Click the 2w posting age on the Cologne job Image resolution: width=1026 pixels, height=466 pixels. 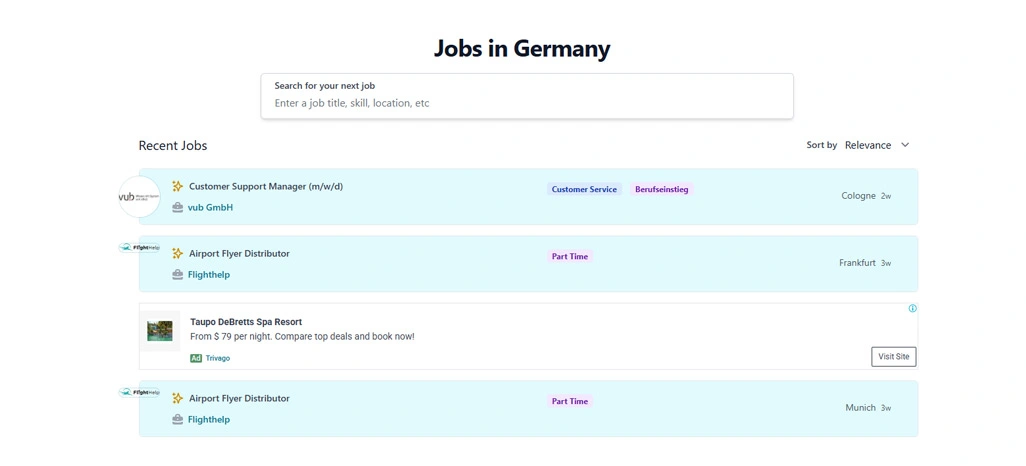(x=886, y=196)
